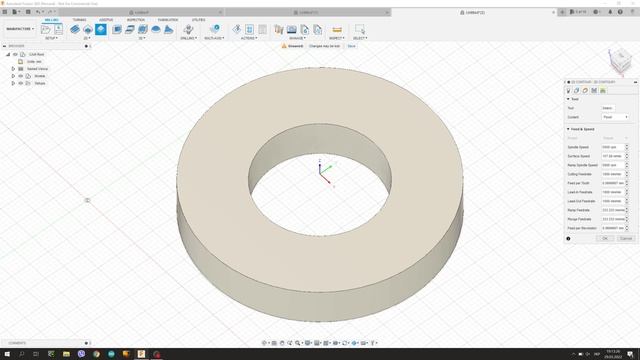Click the info icon beside OK
Viewport: 640px width, 360px height.
(x=568, y=238)
